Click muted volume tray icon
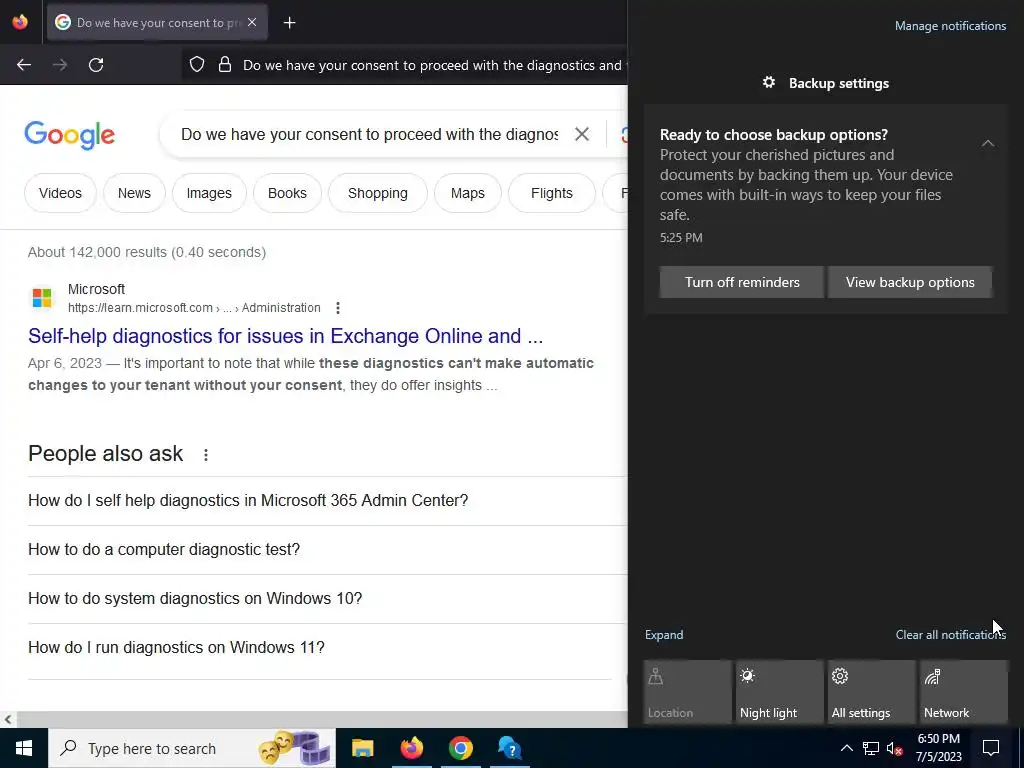Viewport: 1024px width, 768px height. [894, 748]
